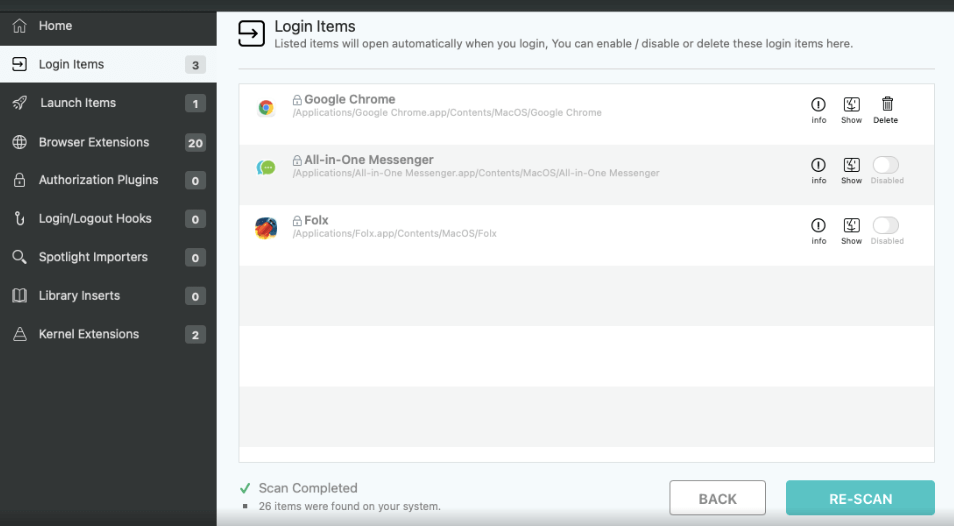
Task: Click the RE-SCAN button
Action: [x=860, y=498]
